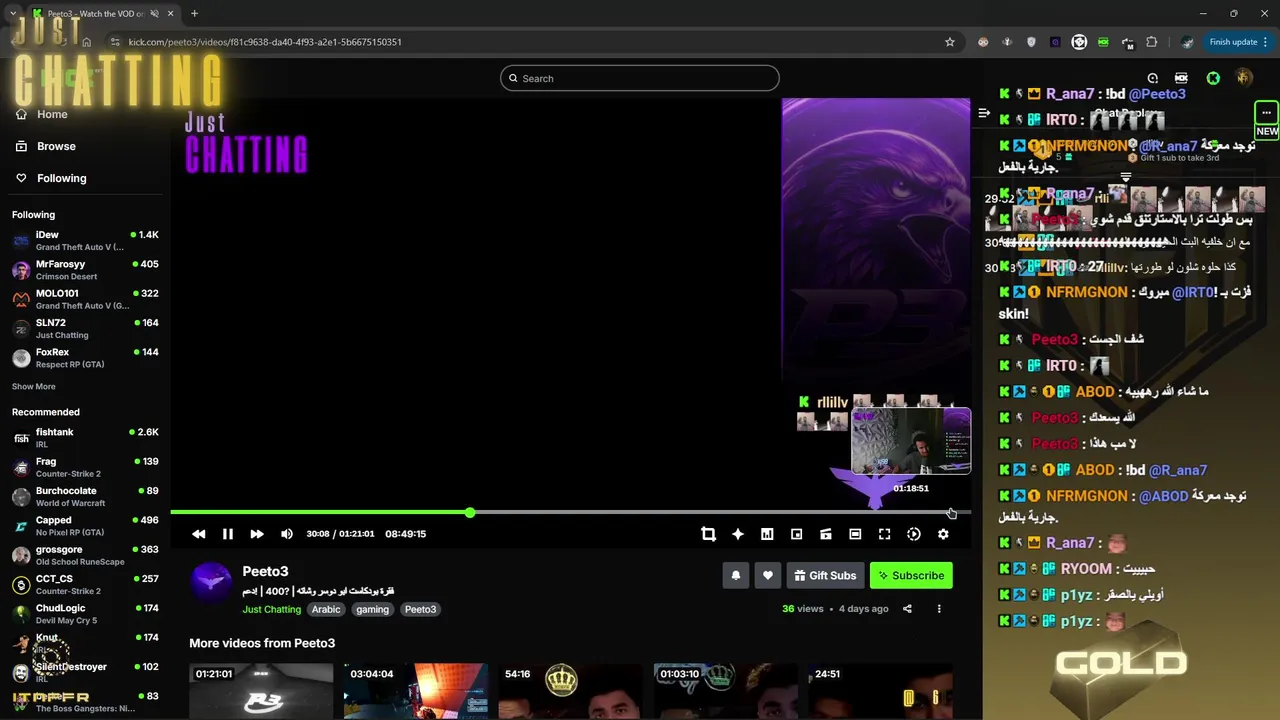Screen dimensions: 1280x720
Task: Open player settings gear
Action: pos(943,534)
